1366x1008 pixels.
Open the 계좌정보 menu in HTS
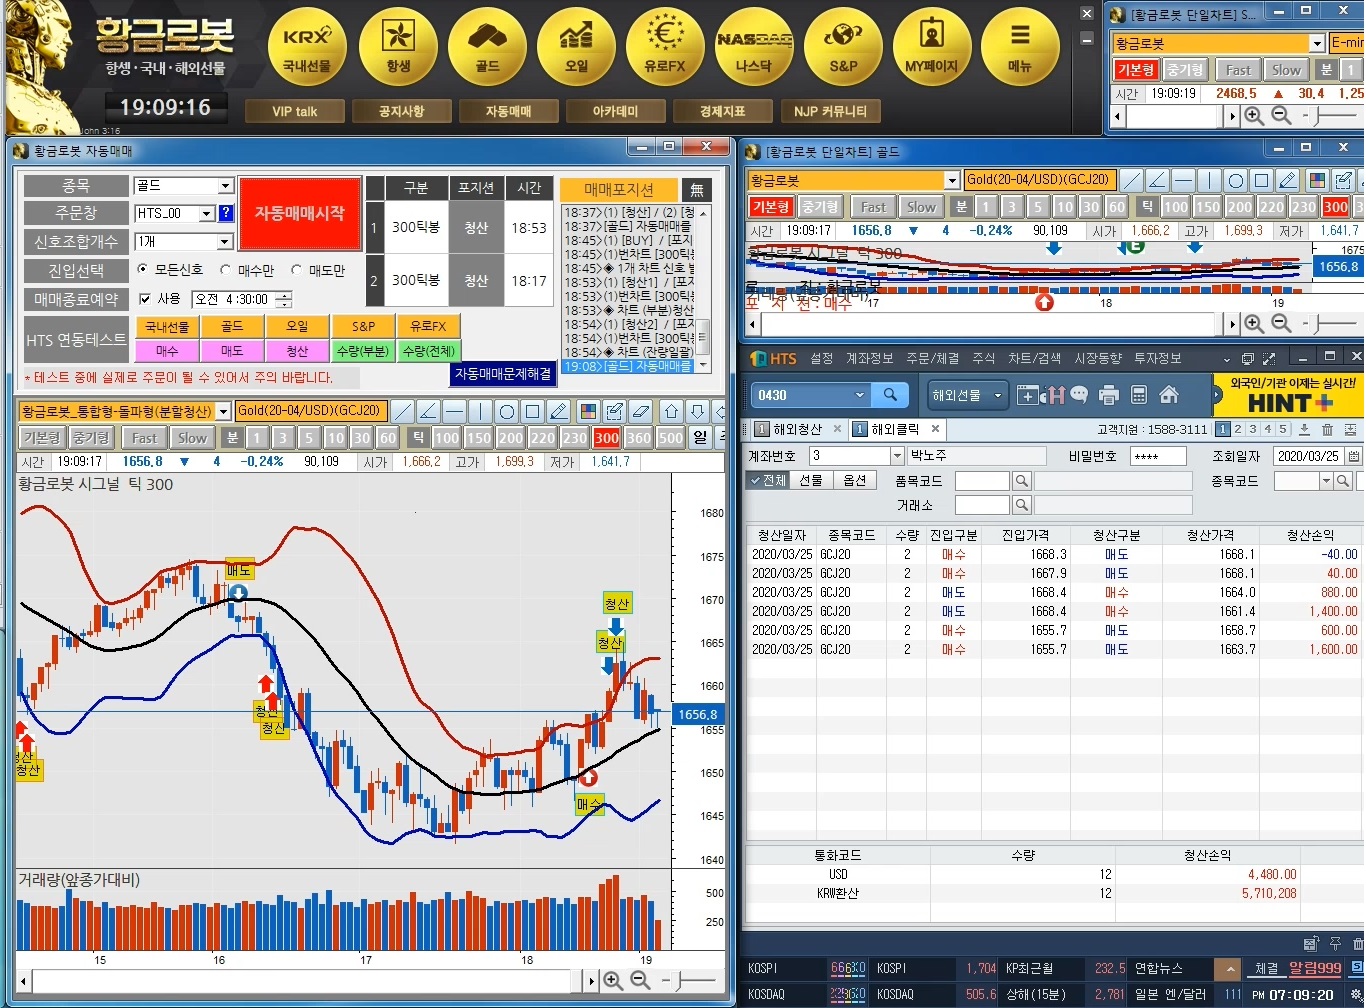click(x=870, y=358)
